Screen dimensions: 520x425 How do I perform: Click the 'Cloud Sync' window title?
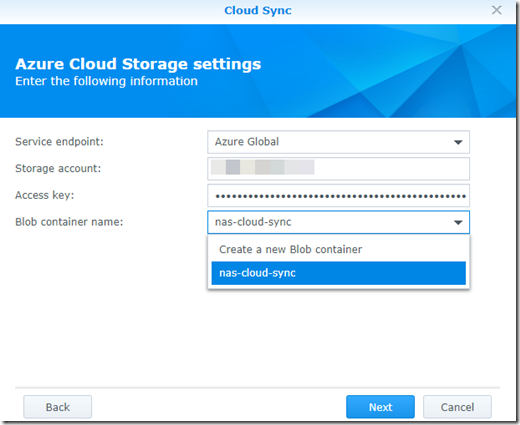coord(258,10)
